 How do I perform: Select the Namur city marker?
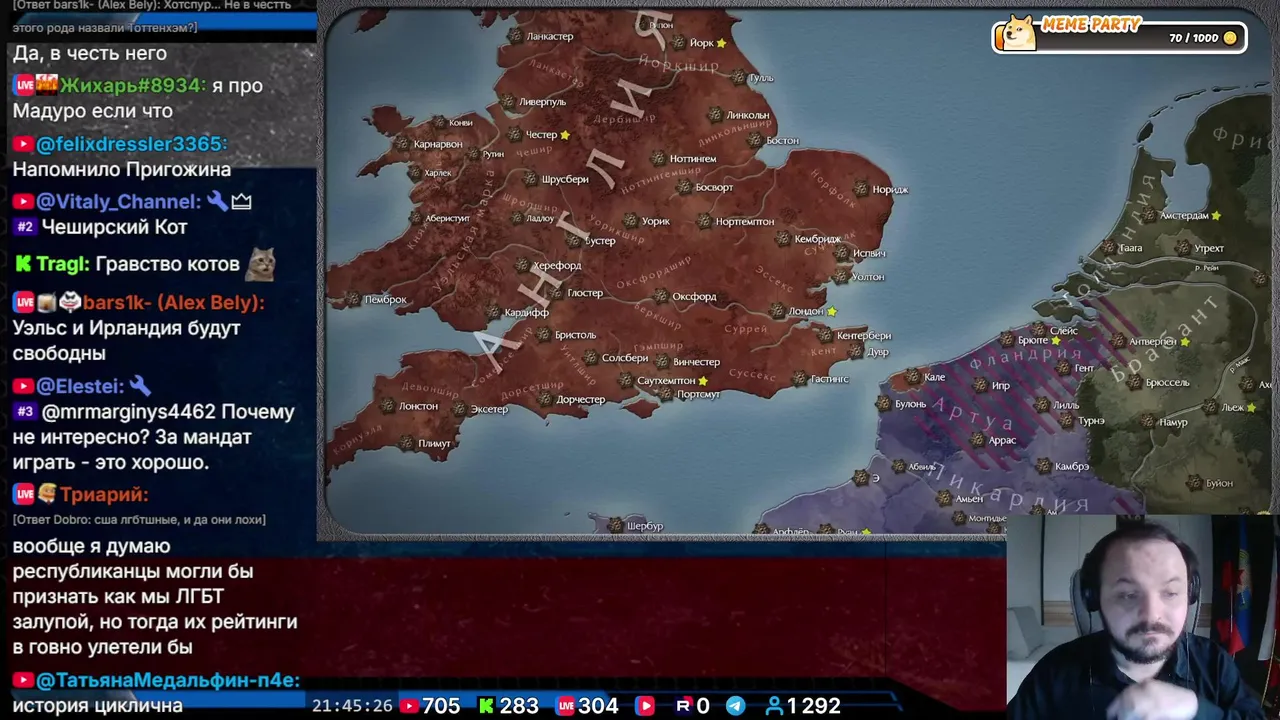tap(1146, 422)
